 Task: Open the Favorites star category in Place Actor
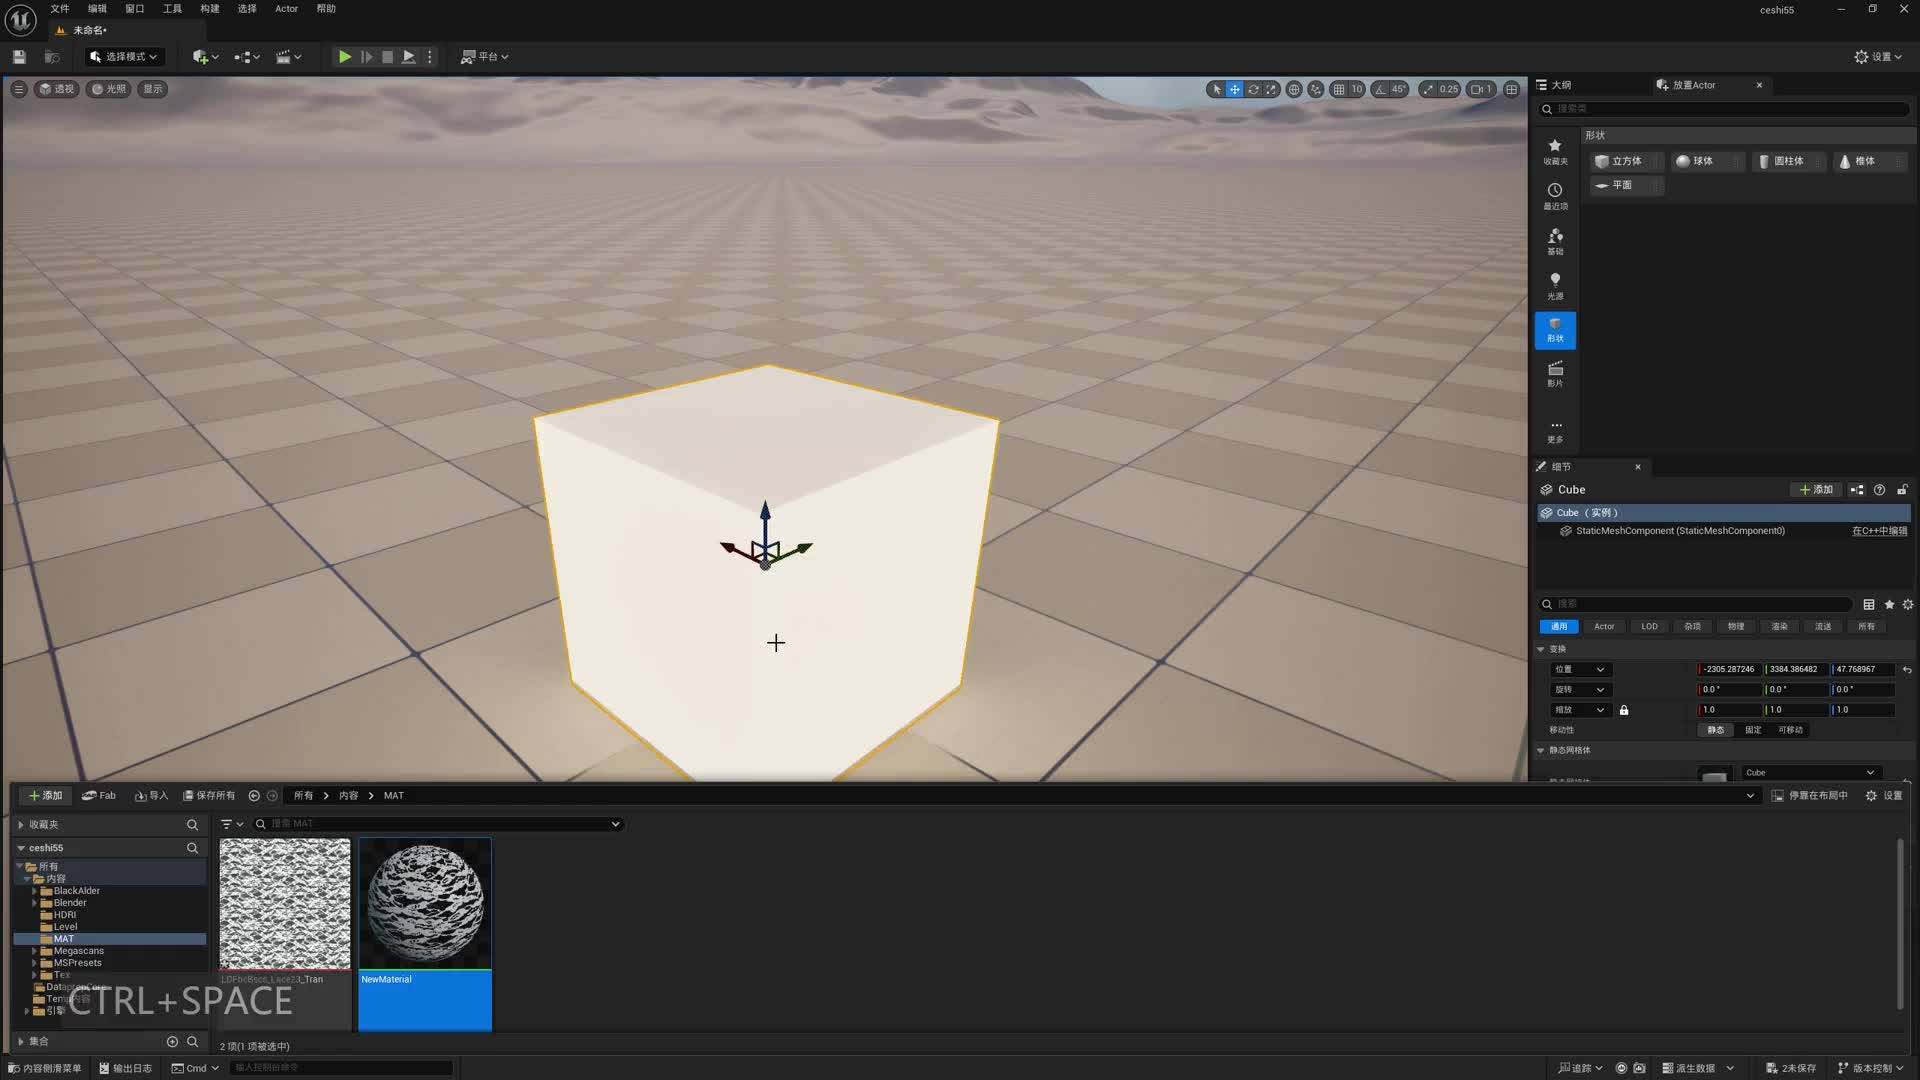coord(1554,151)
